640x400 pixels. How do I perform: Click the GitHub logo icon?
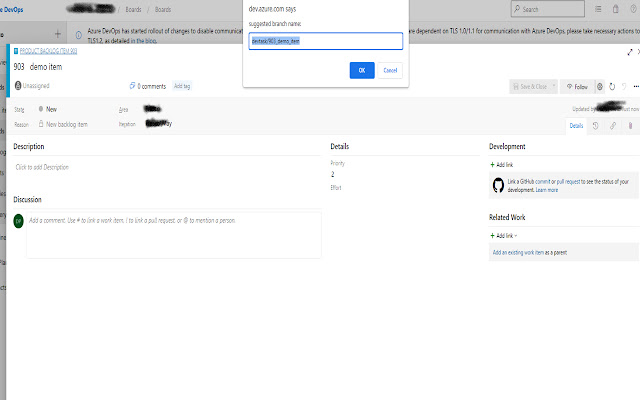(x=498, y=185)
